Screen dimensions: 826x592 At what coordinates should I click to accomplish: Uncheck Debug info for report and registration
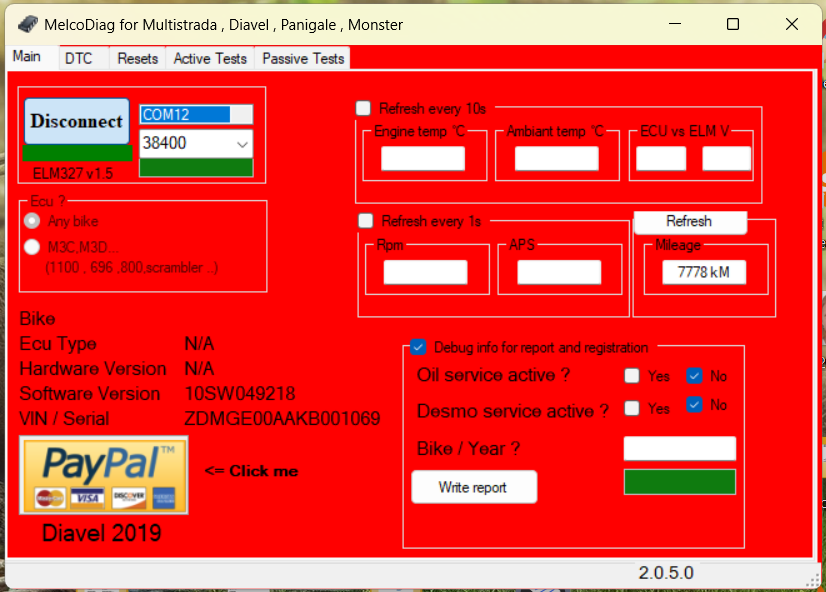[x=418, y=347]
